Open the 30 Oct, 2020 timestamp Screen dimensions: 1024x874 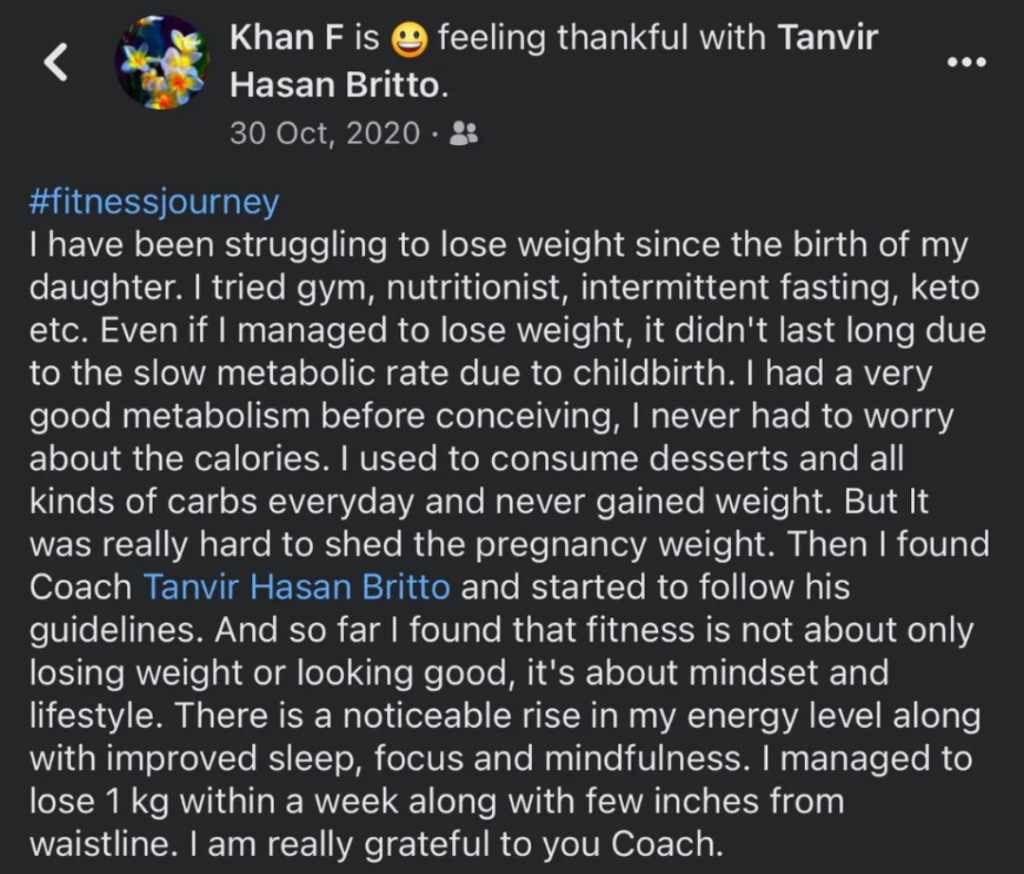click(325, 133)
